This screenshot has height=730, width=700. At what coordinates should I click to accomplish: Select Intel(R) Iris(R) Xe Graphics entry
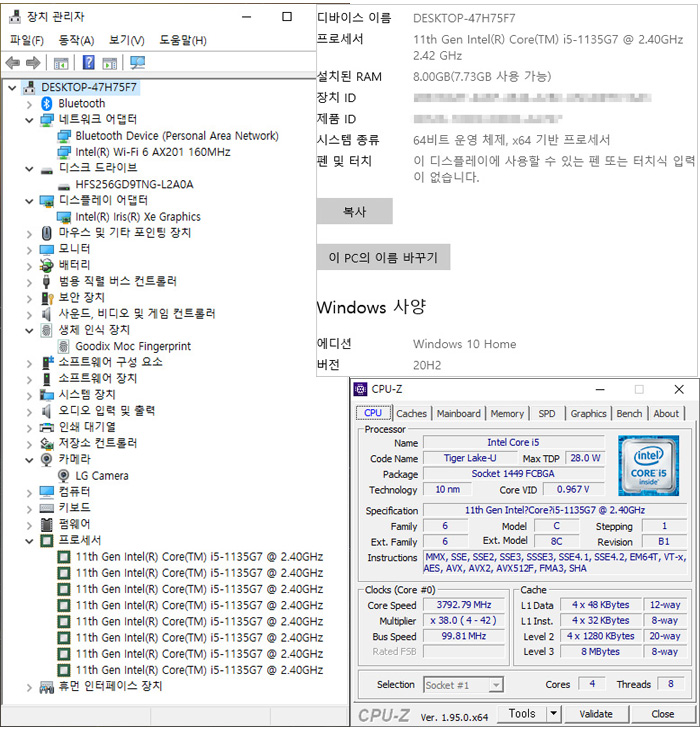coord(138,217)
